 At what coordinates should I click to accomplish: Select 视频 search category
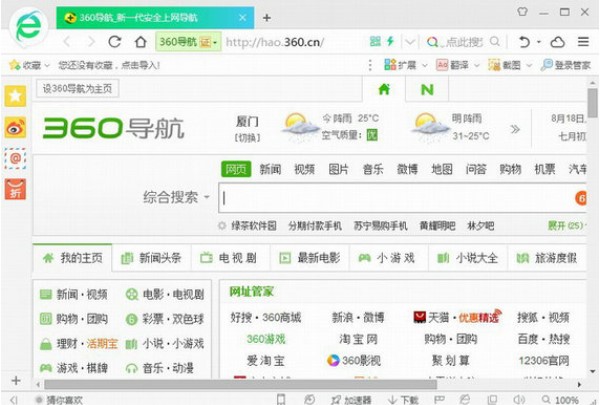point(304,169)
